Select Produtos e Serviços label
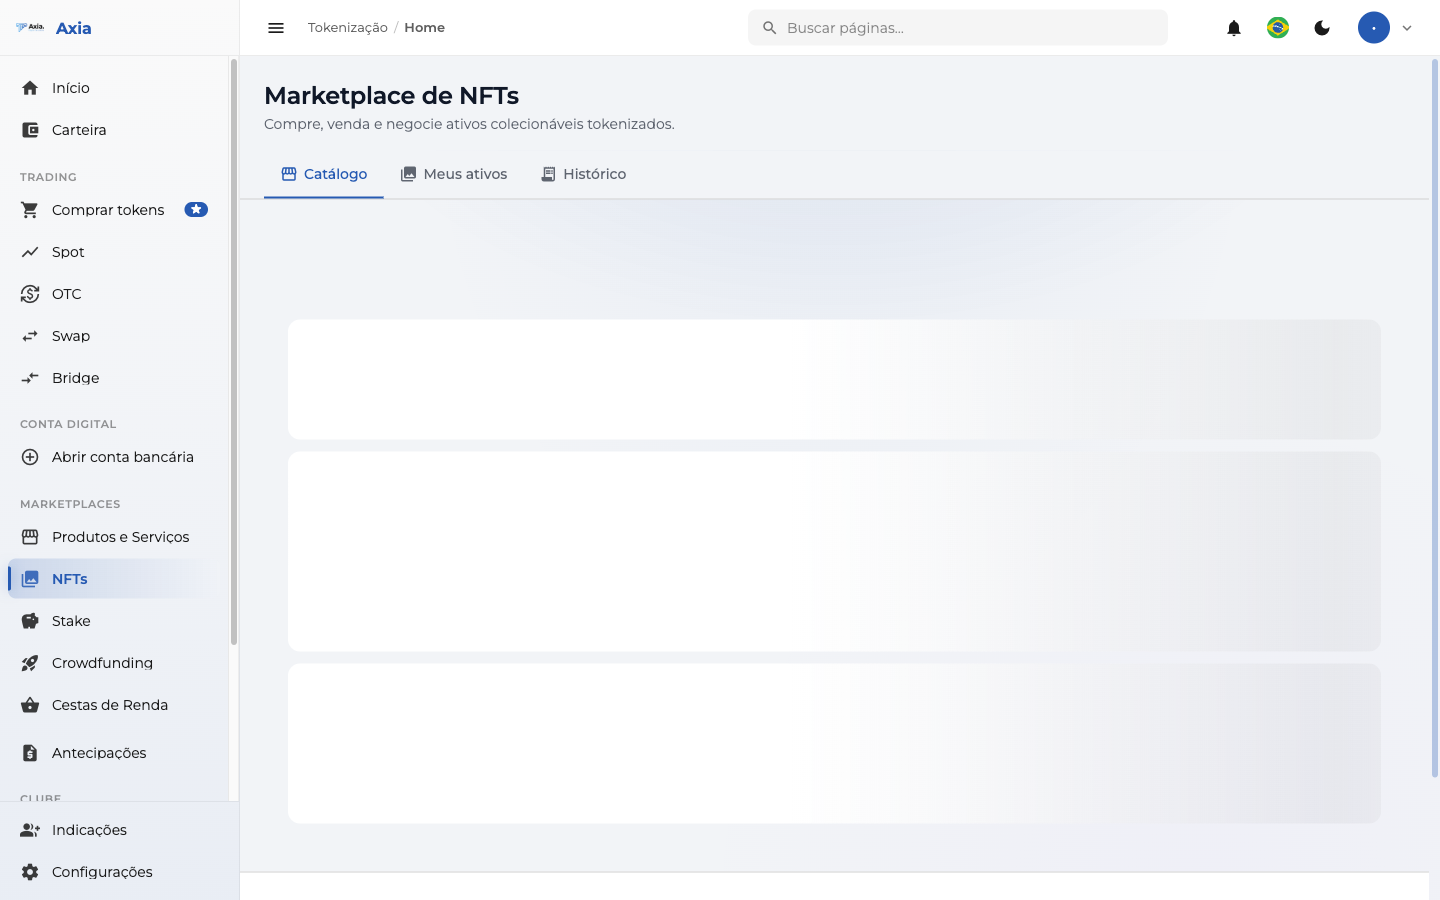 120,537
